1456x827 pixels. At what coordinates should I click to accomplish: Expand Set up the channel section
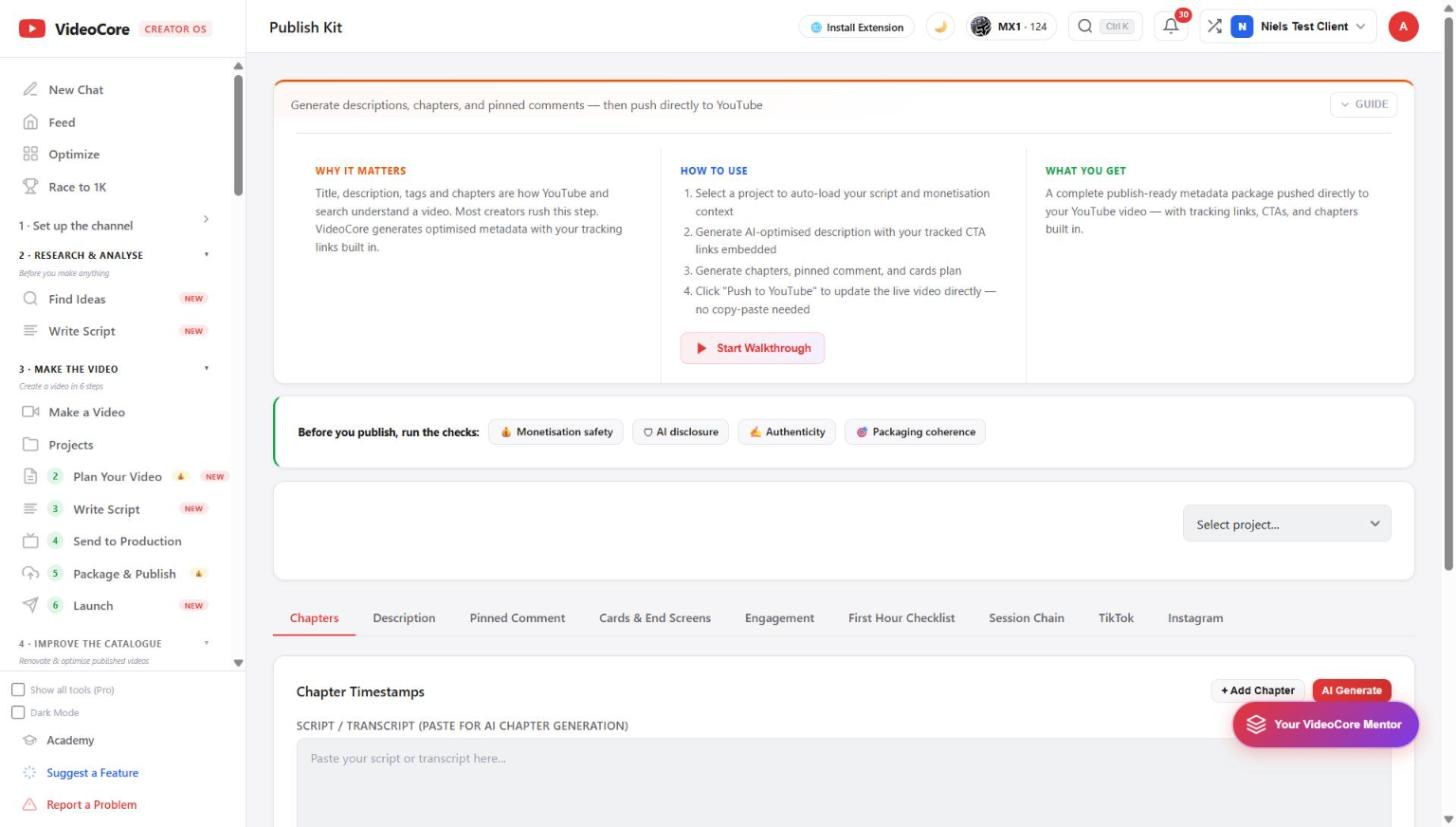point(115,225)
